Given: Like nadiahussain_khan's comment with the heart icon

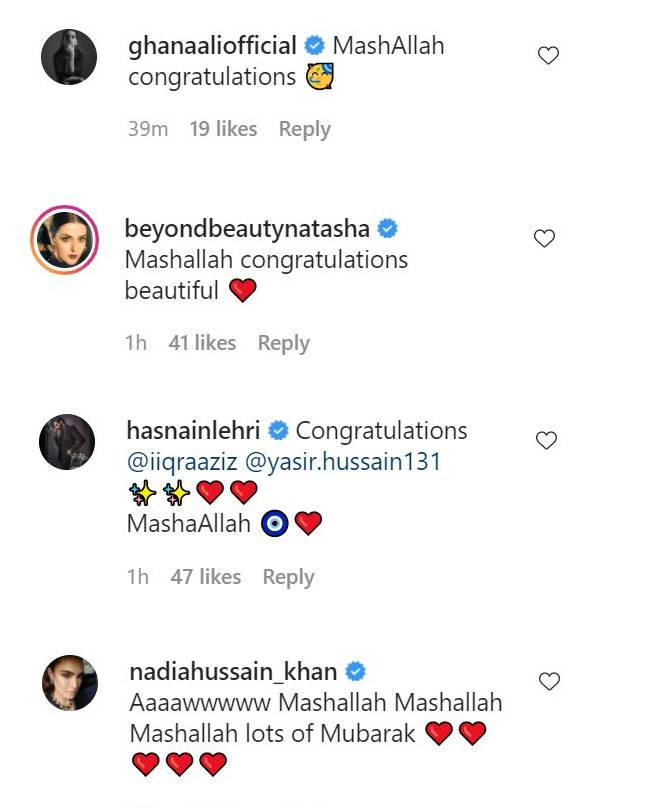Looking at the screenshot, I should tap(549, 681).
